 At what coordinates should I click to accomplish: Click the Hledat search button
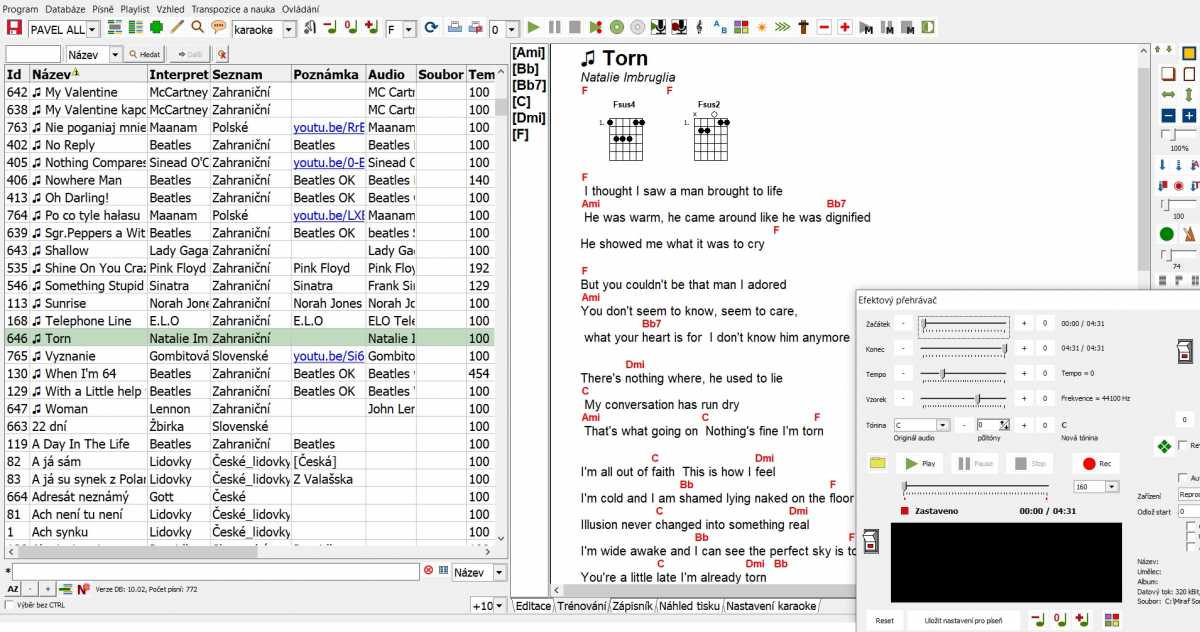tap(145, 54)
